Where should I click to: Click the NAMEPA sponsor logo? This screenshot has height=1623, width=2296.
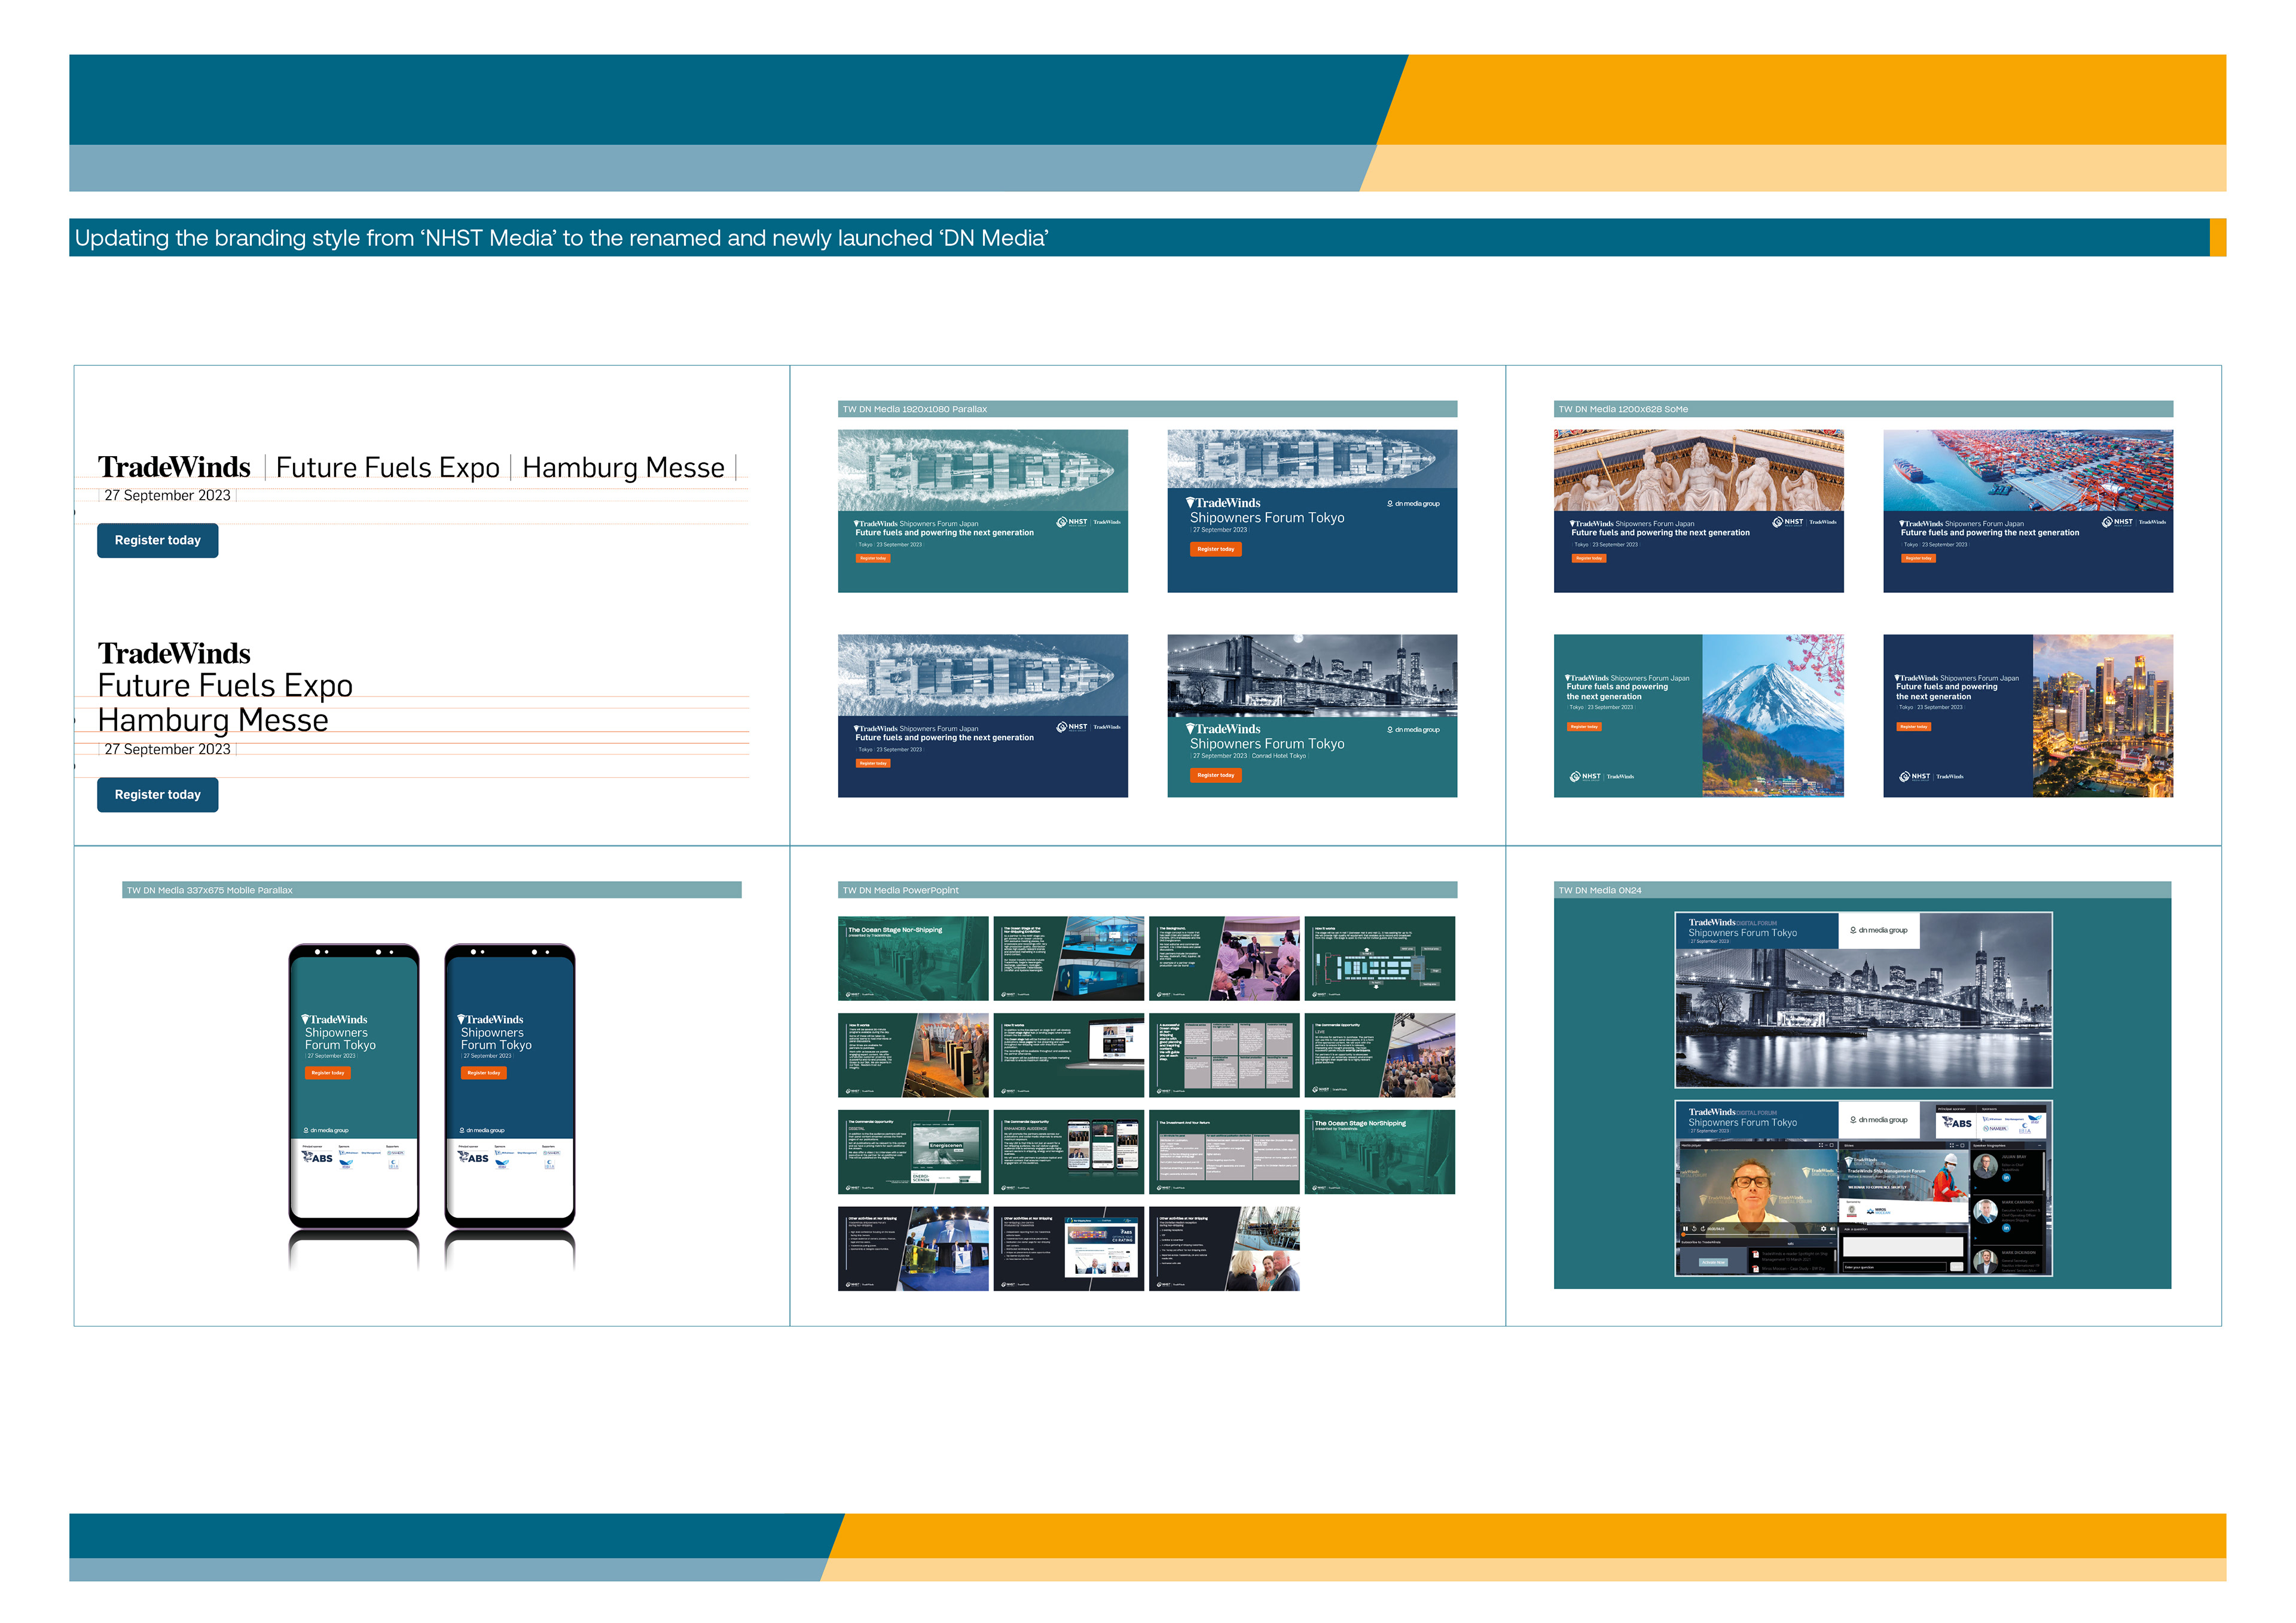[x=1996, y=1129]
